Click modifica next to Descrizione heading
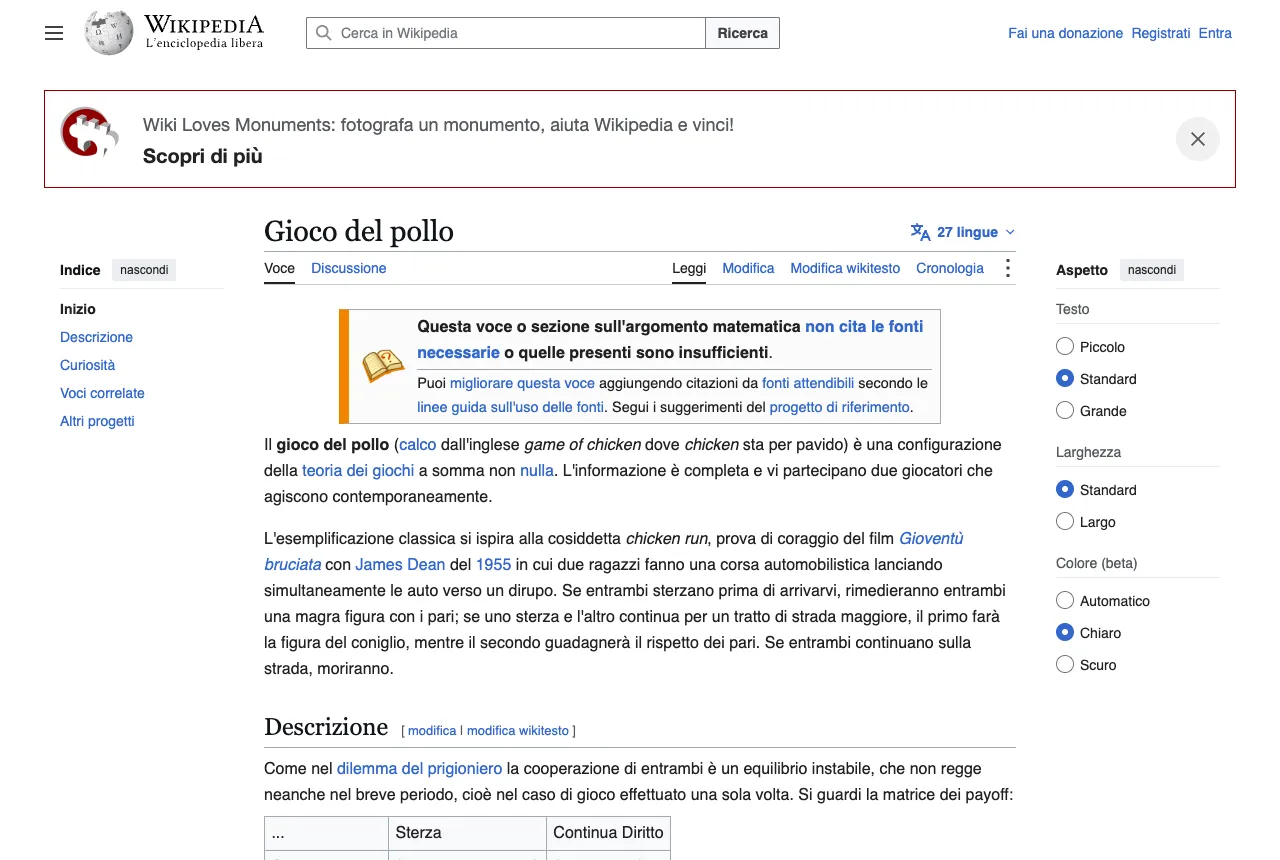Viewport: 1280px width, 860px height. click(432, 731)
